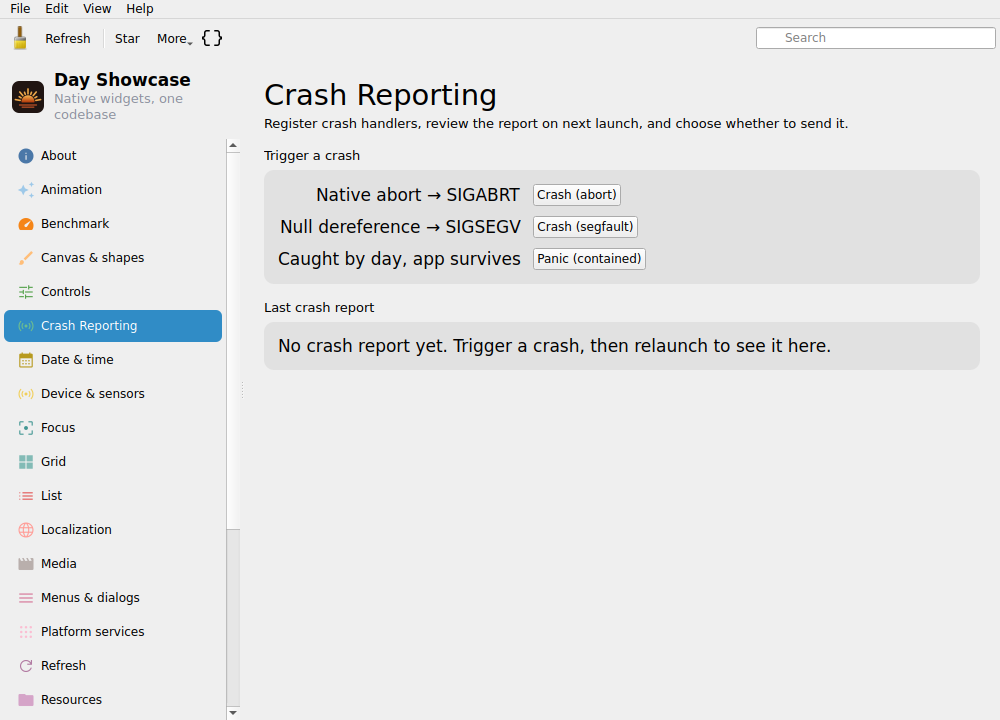Select Crash Reporting label in sidebar
This screenshot has height=720, width=1000.
click(89, 326)
